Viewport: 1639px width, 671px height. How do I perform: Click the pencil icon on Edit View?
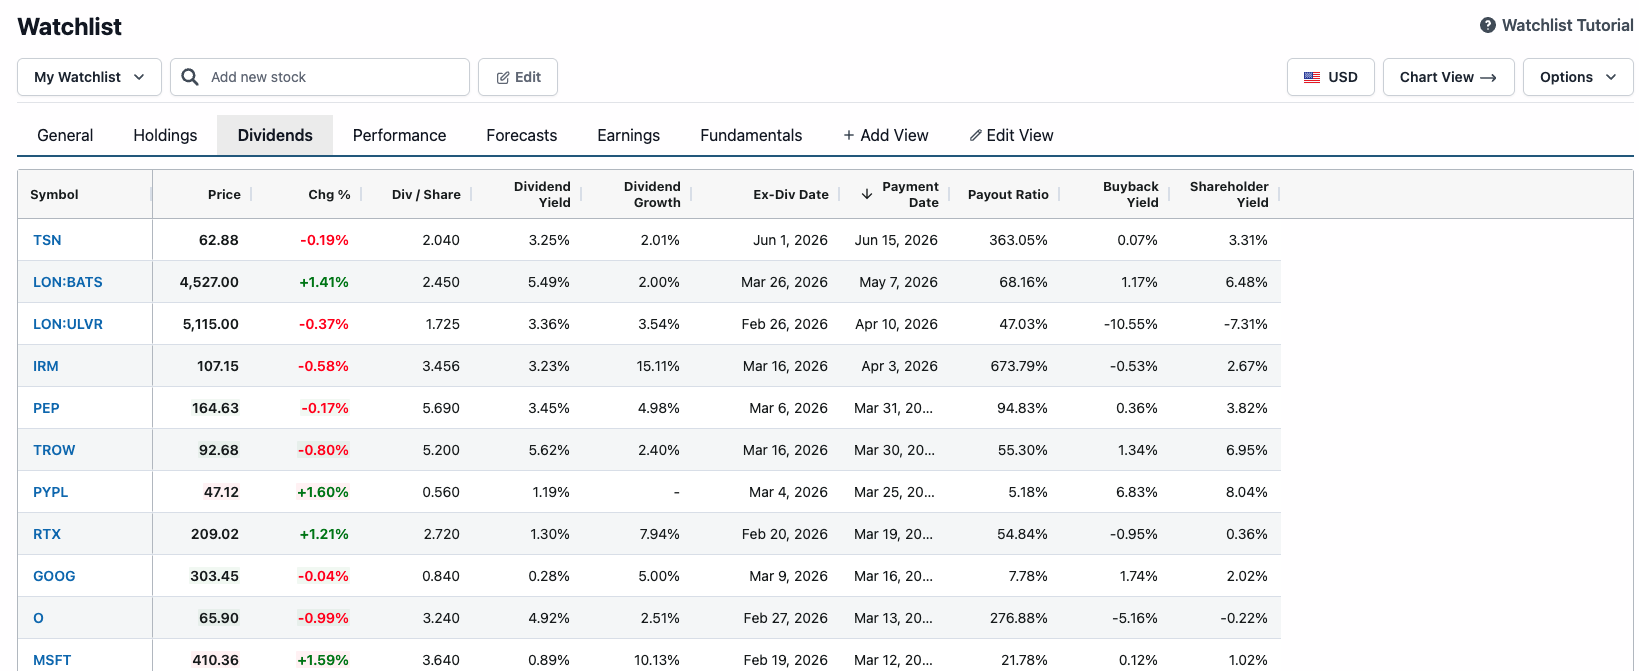pos(975,135)
